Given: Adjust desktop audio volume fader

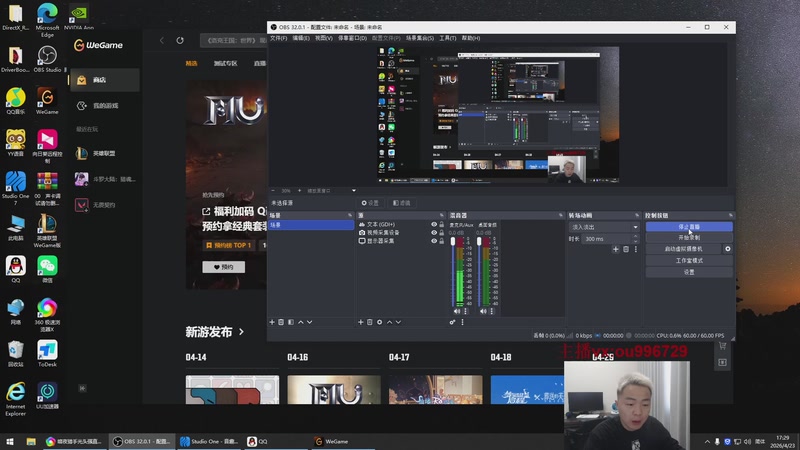Looking at the screenshot, I should pyautogui.click(x=479, y=241).
